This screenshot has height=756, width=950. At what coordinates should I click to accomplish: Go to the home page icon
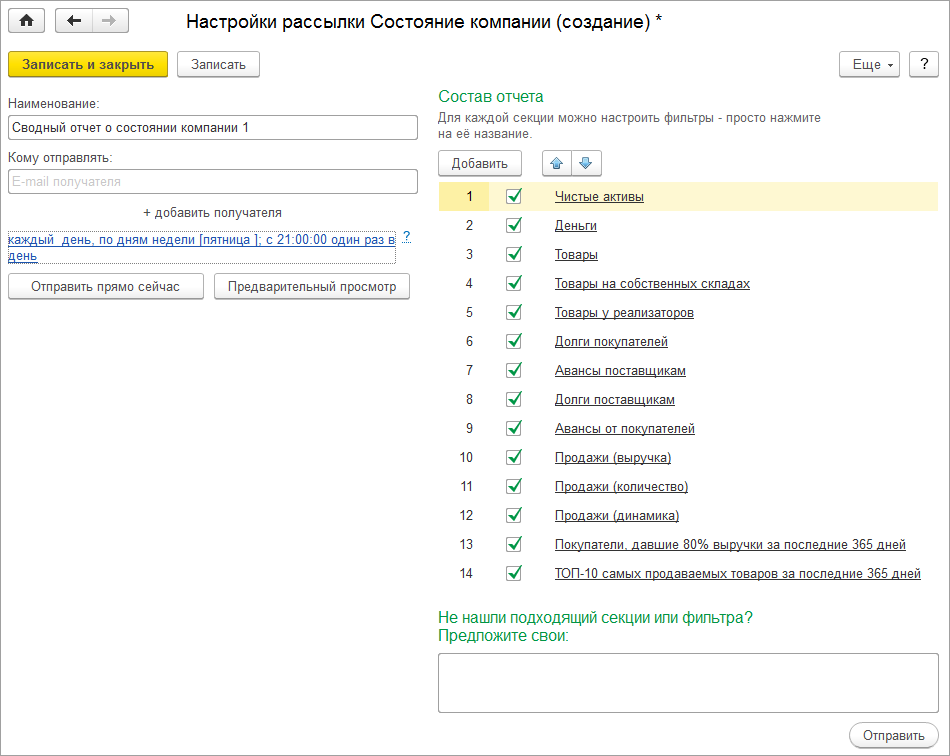(27, 21)
